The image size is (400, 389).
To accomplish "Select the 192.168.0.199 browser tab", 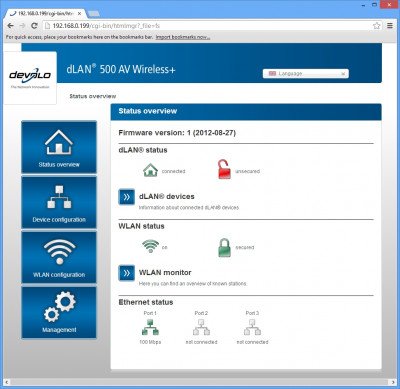I will coord(45,14).
